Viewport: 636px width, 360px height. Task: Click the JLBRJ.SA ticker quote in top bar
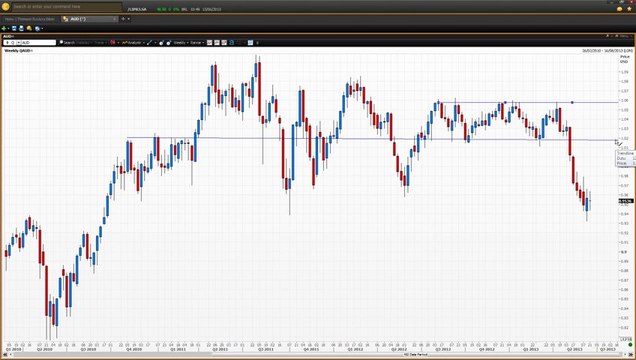click(x=137, y=9)
